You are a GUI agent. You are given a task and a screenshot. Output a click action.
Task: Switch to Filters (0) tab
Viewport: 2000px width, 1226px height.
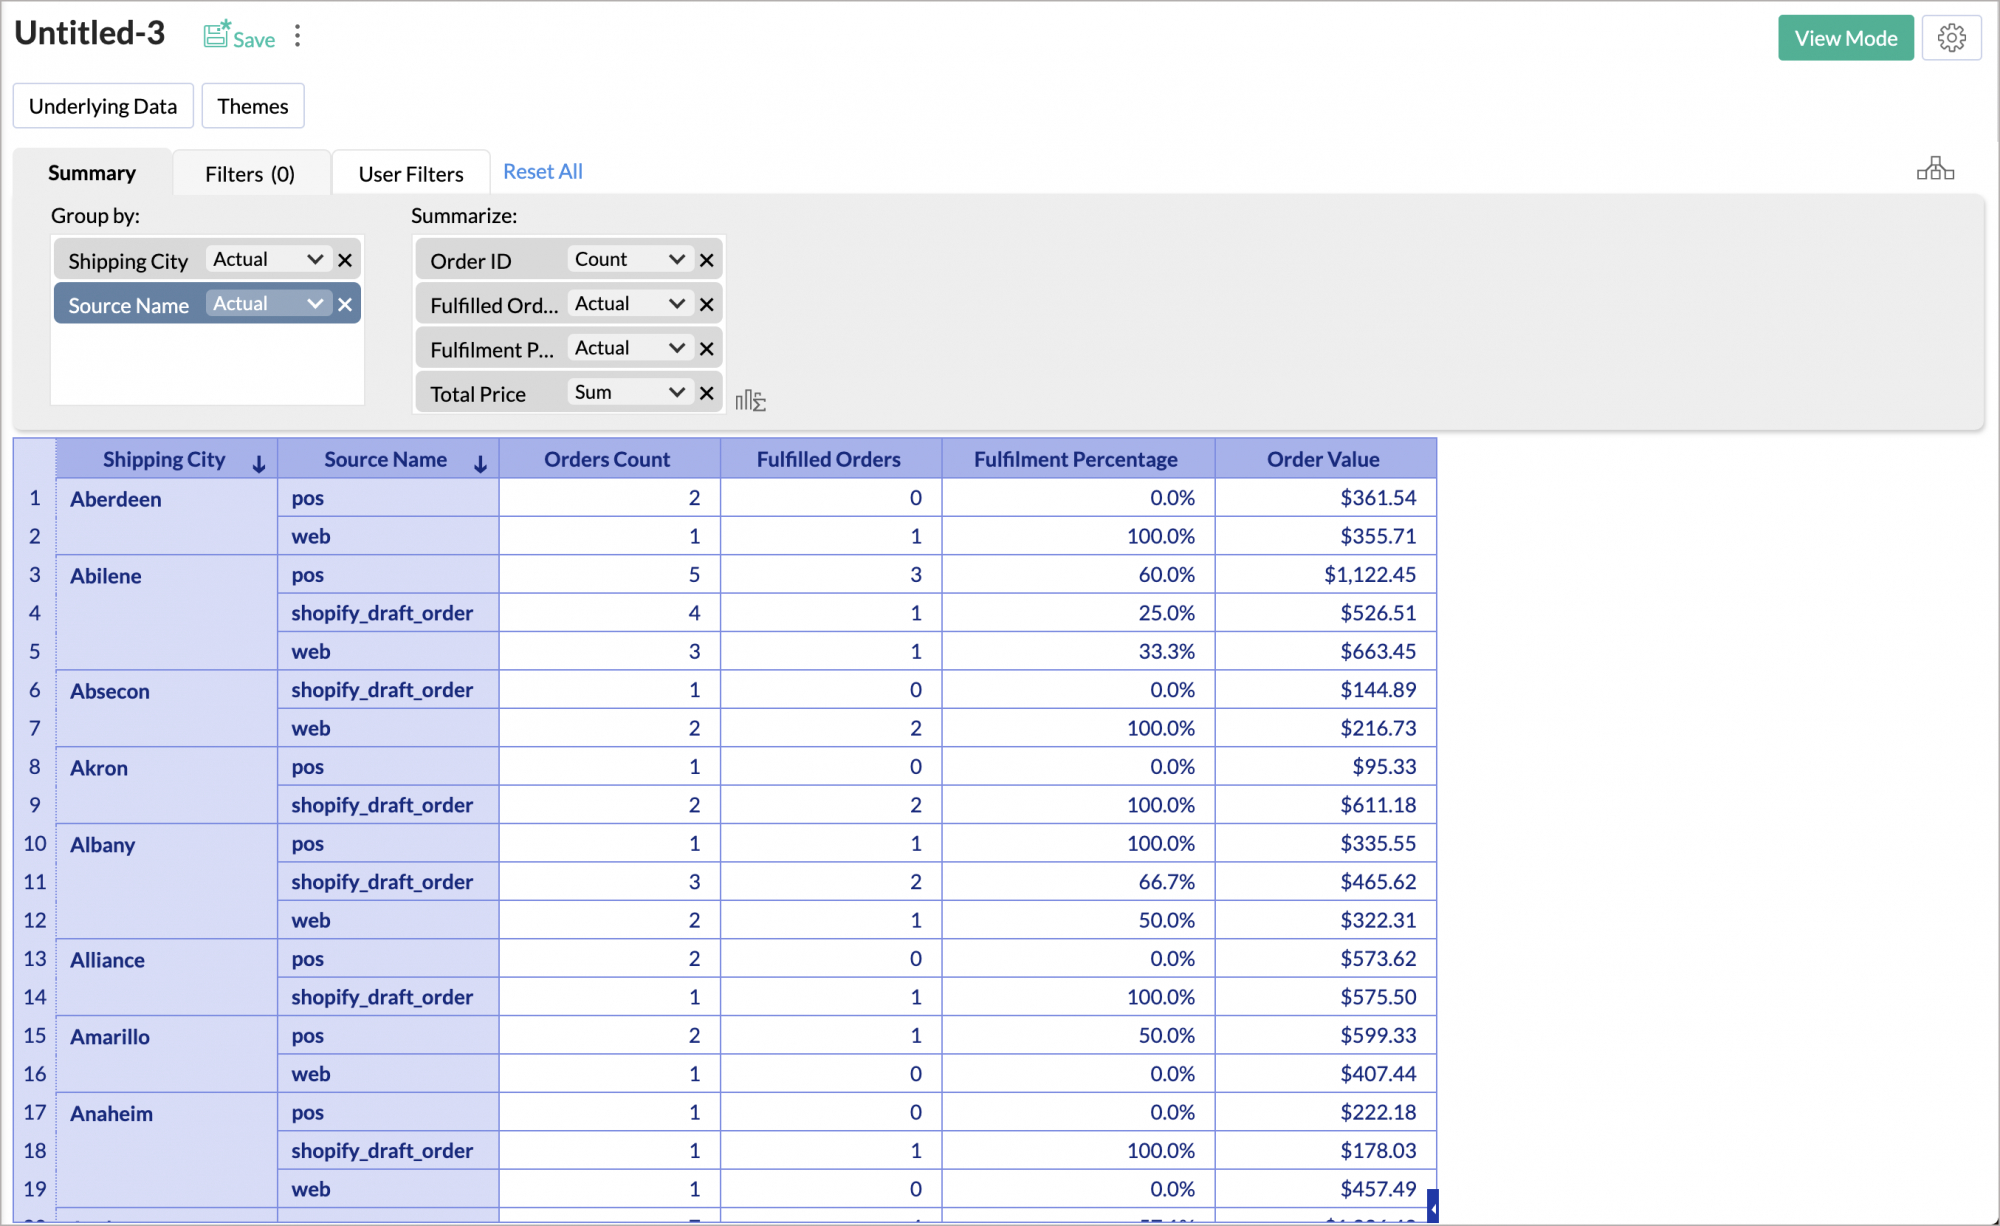click(250, 174)
